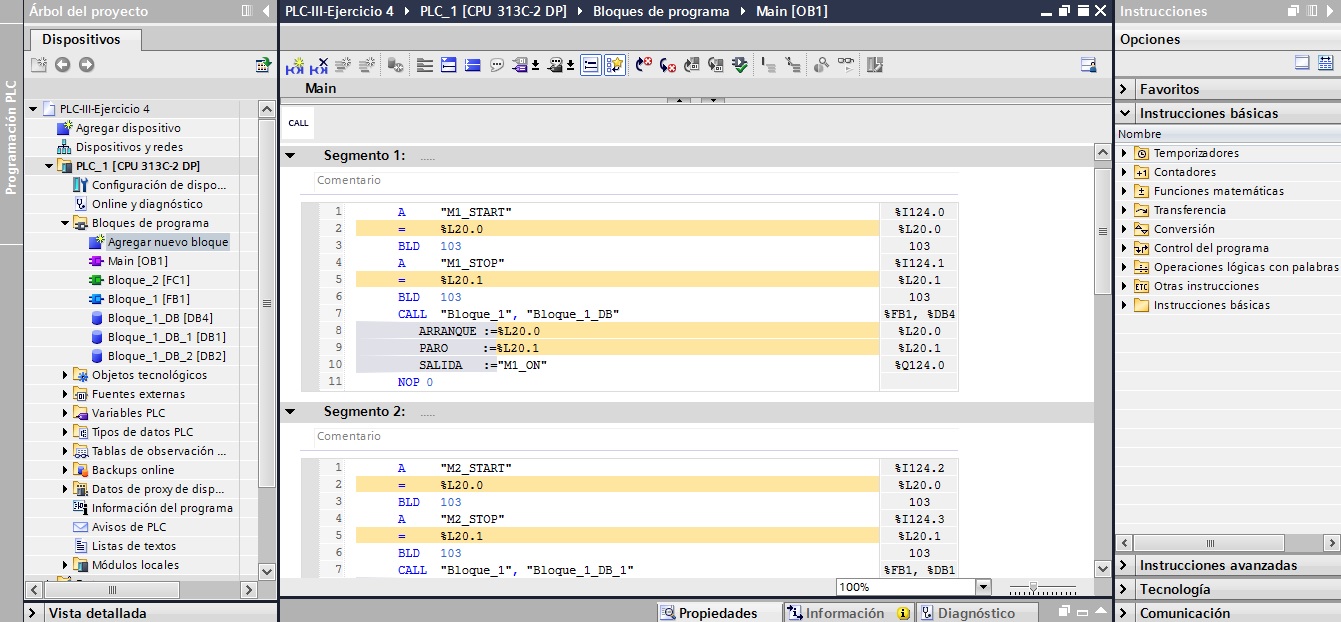Expand the Variables PLC folder
This screenshot has width=1341, height=622.
pos(65,413)
